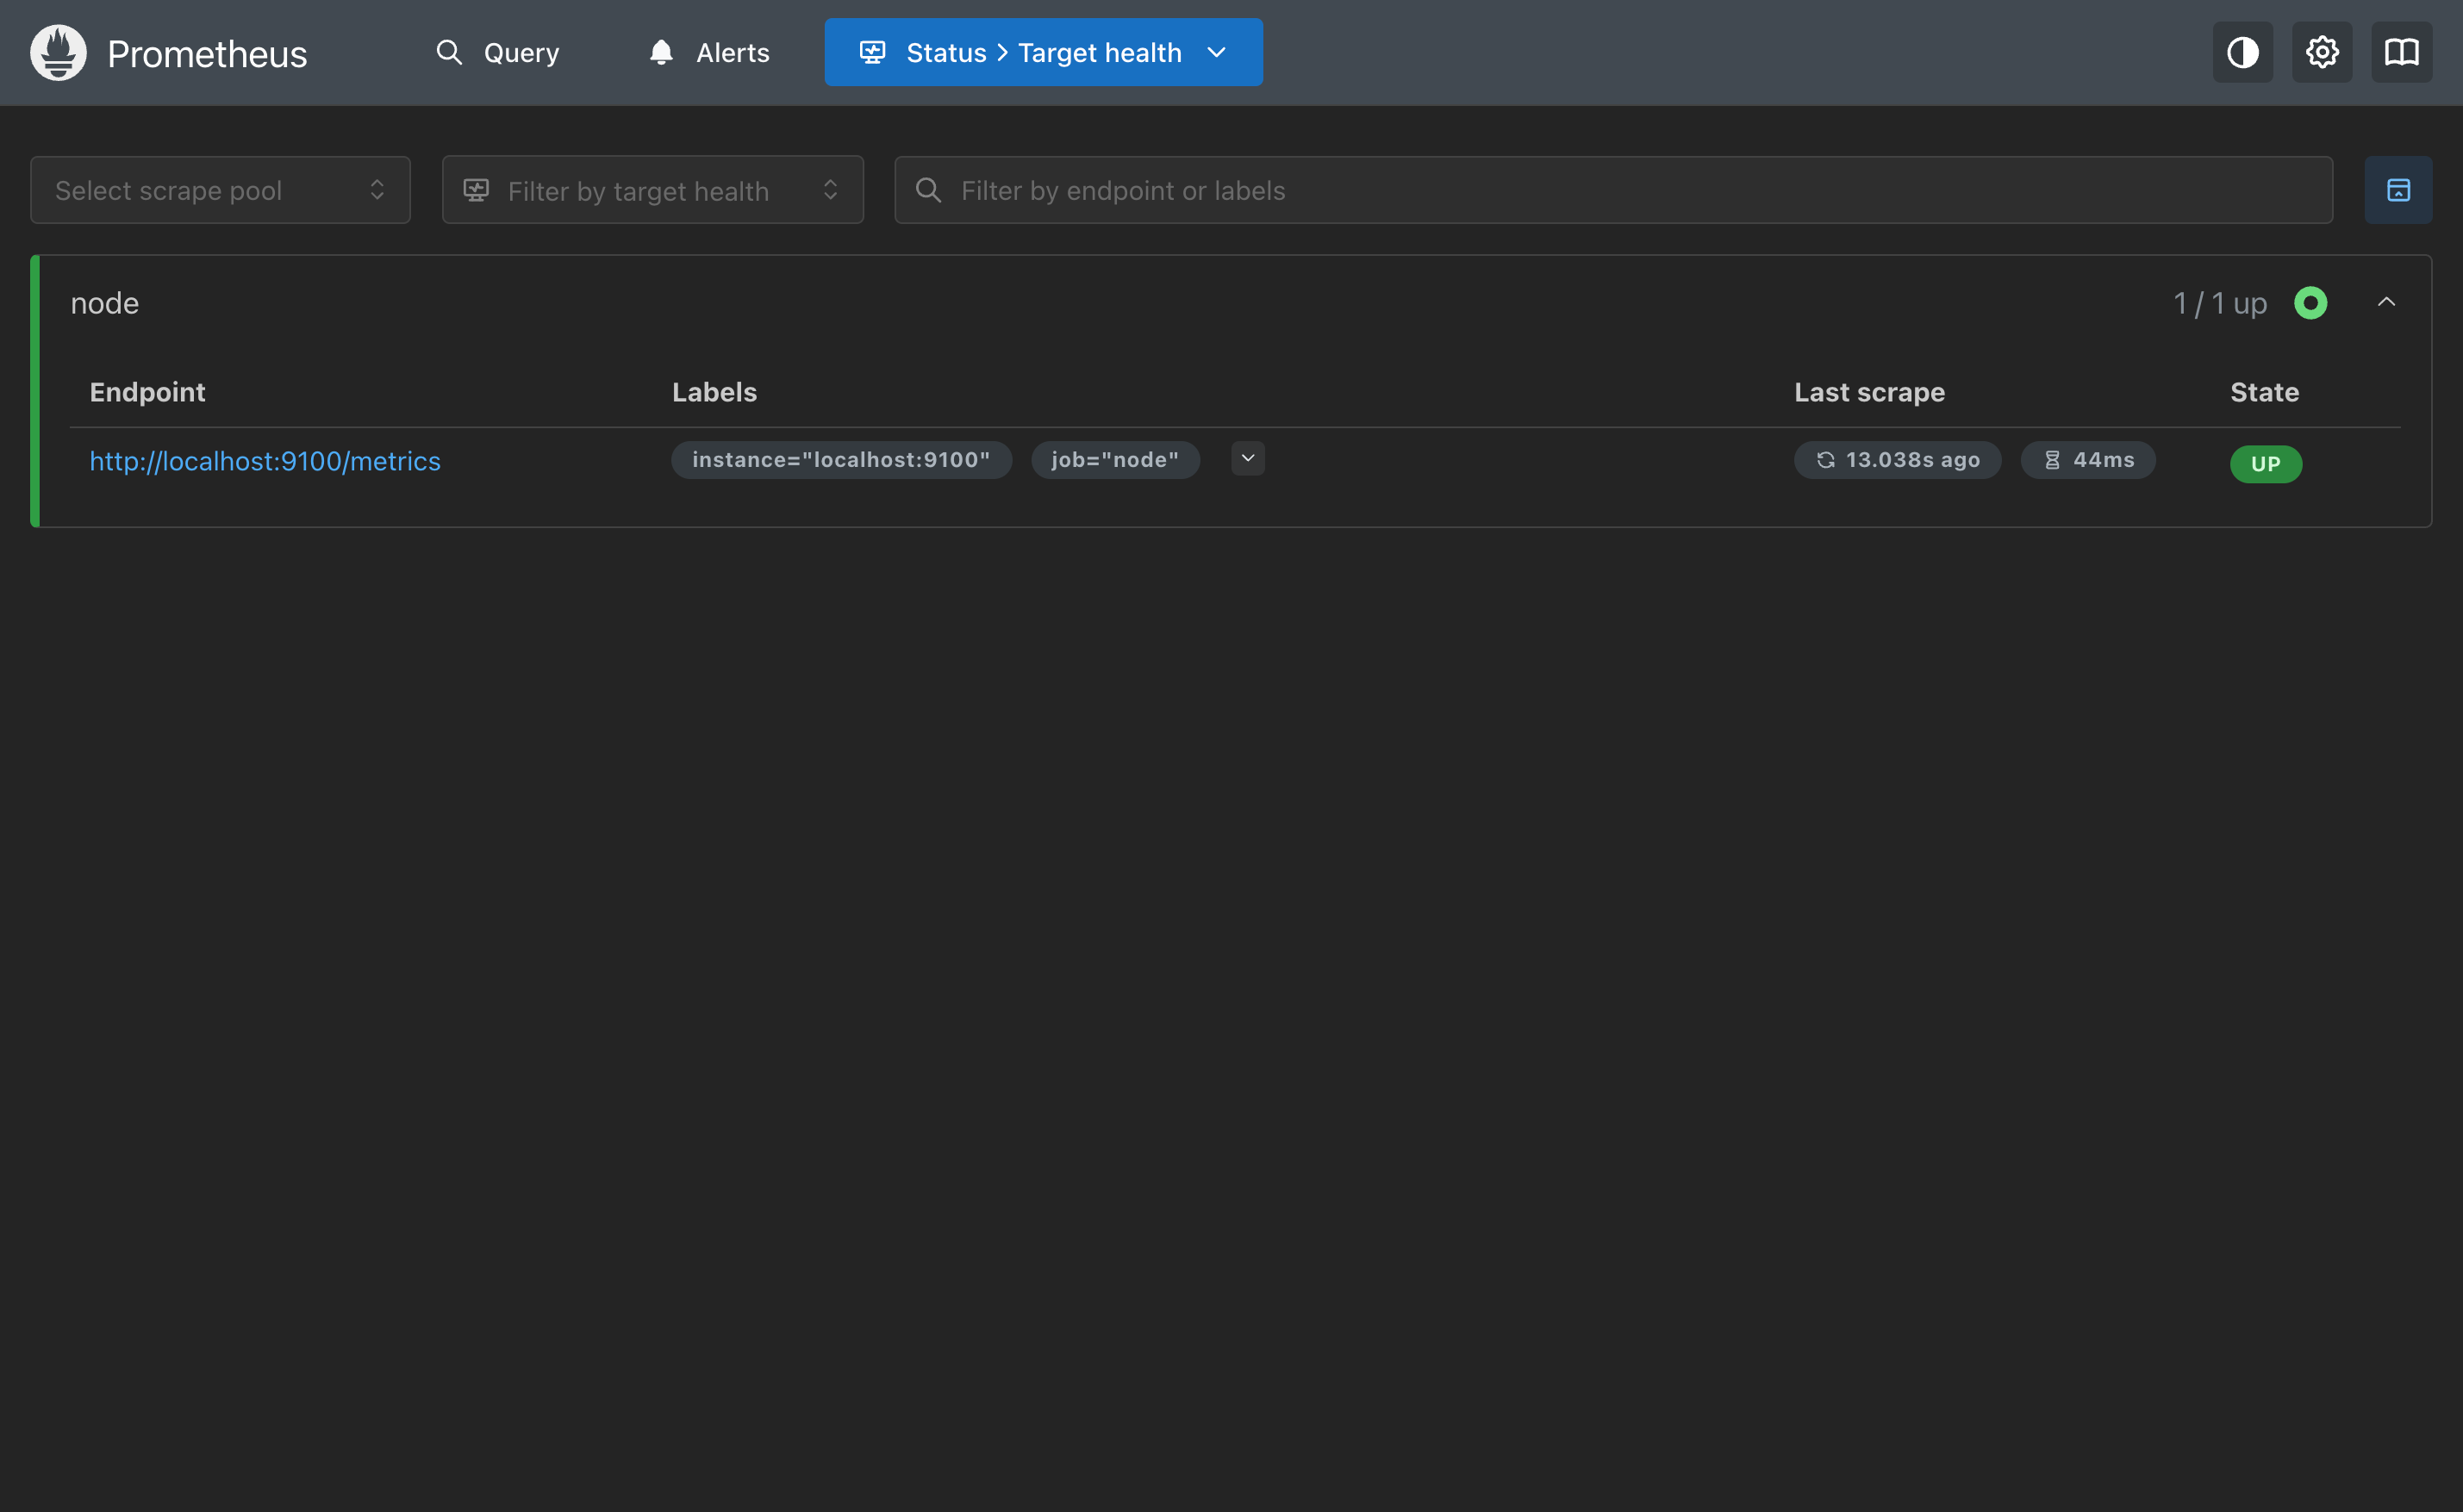Image resolution: width=2463 pixels, height=1512 pixels.
Task: Open the Query page
Action: click(x=498, y=52)
